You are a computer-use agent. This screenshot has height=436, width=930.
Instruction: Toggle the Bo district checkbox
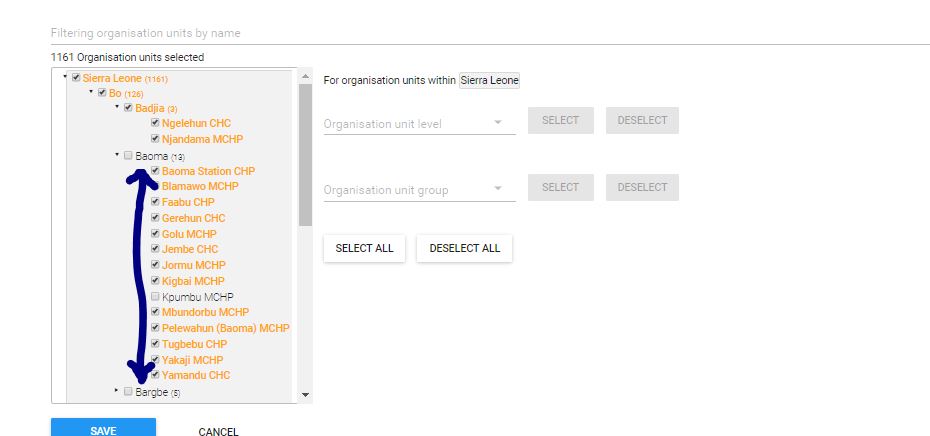click(102, 93)
